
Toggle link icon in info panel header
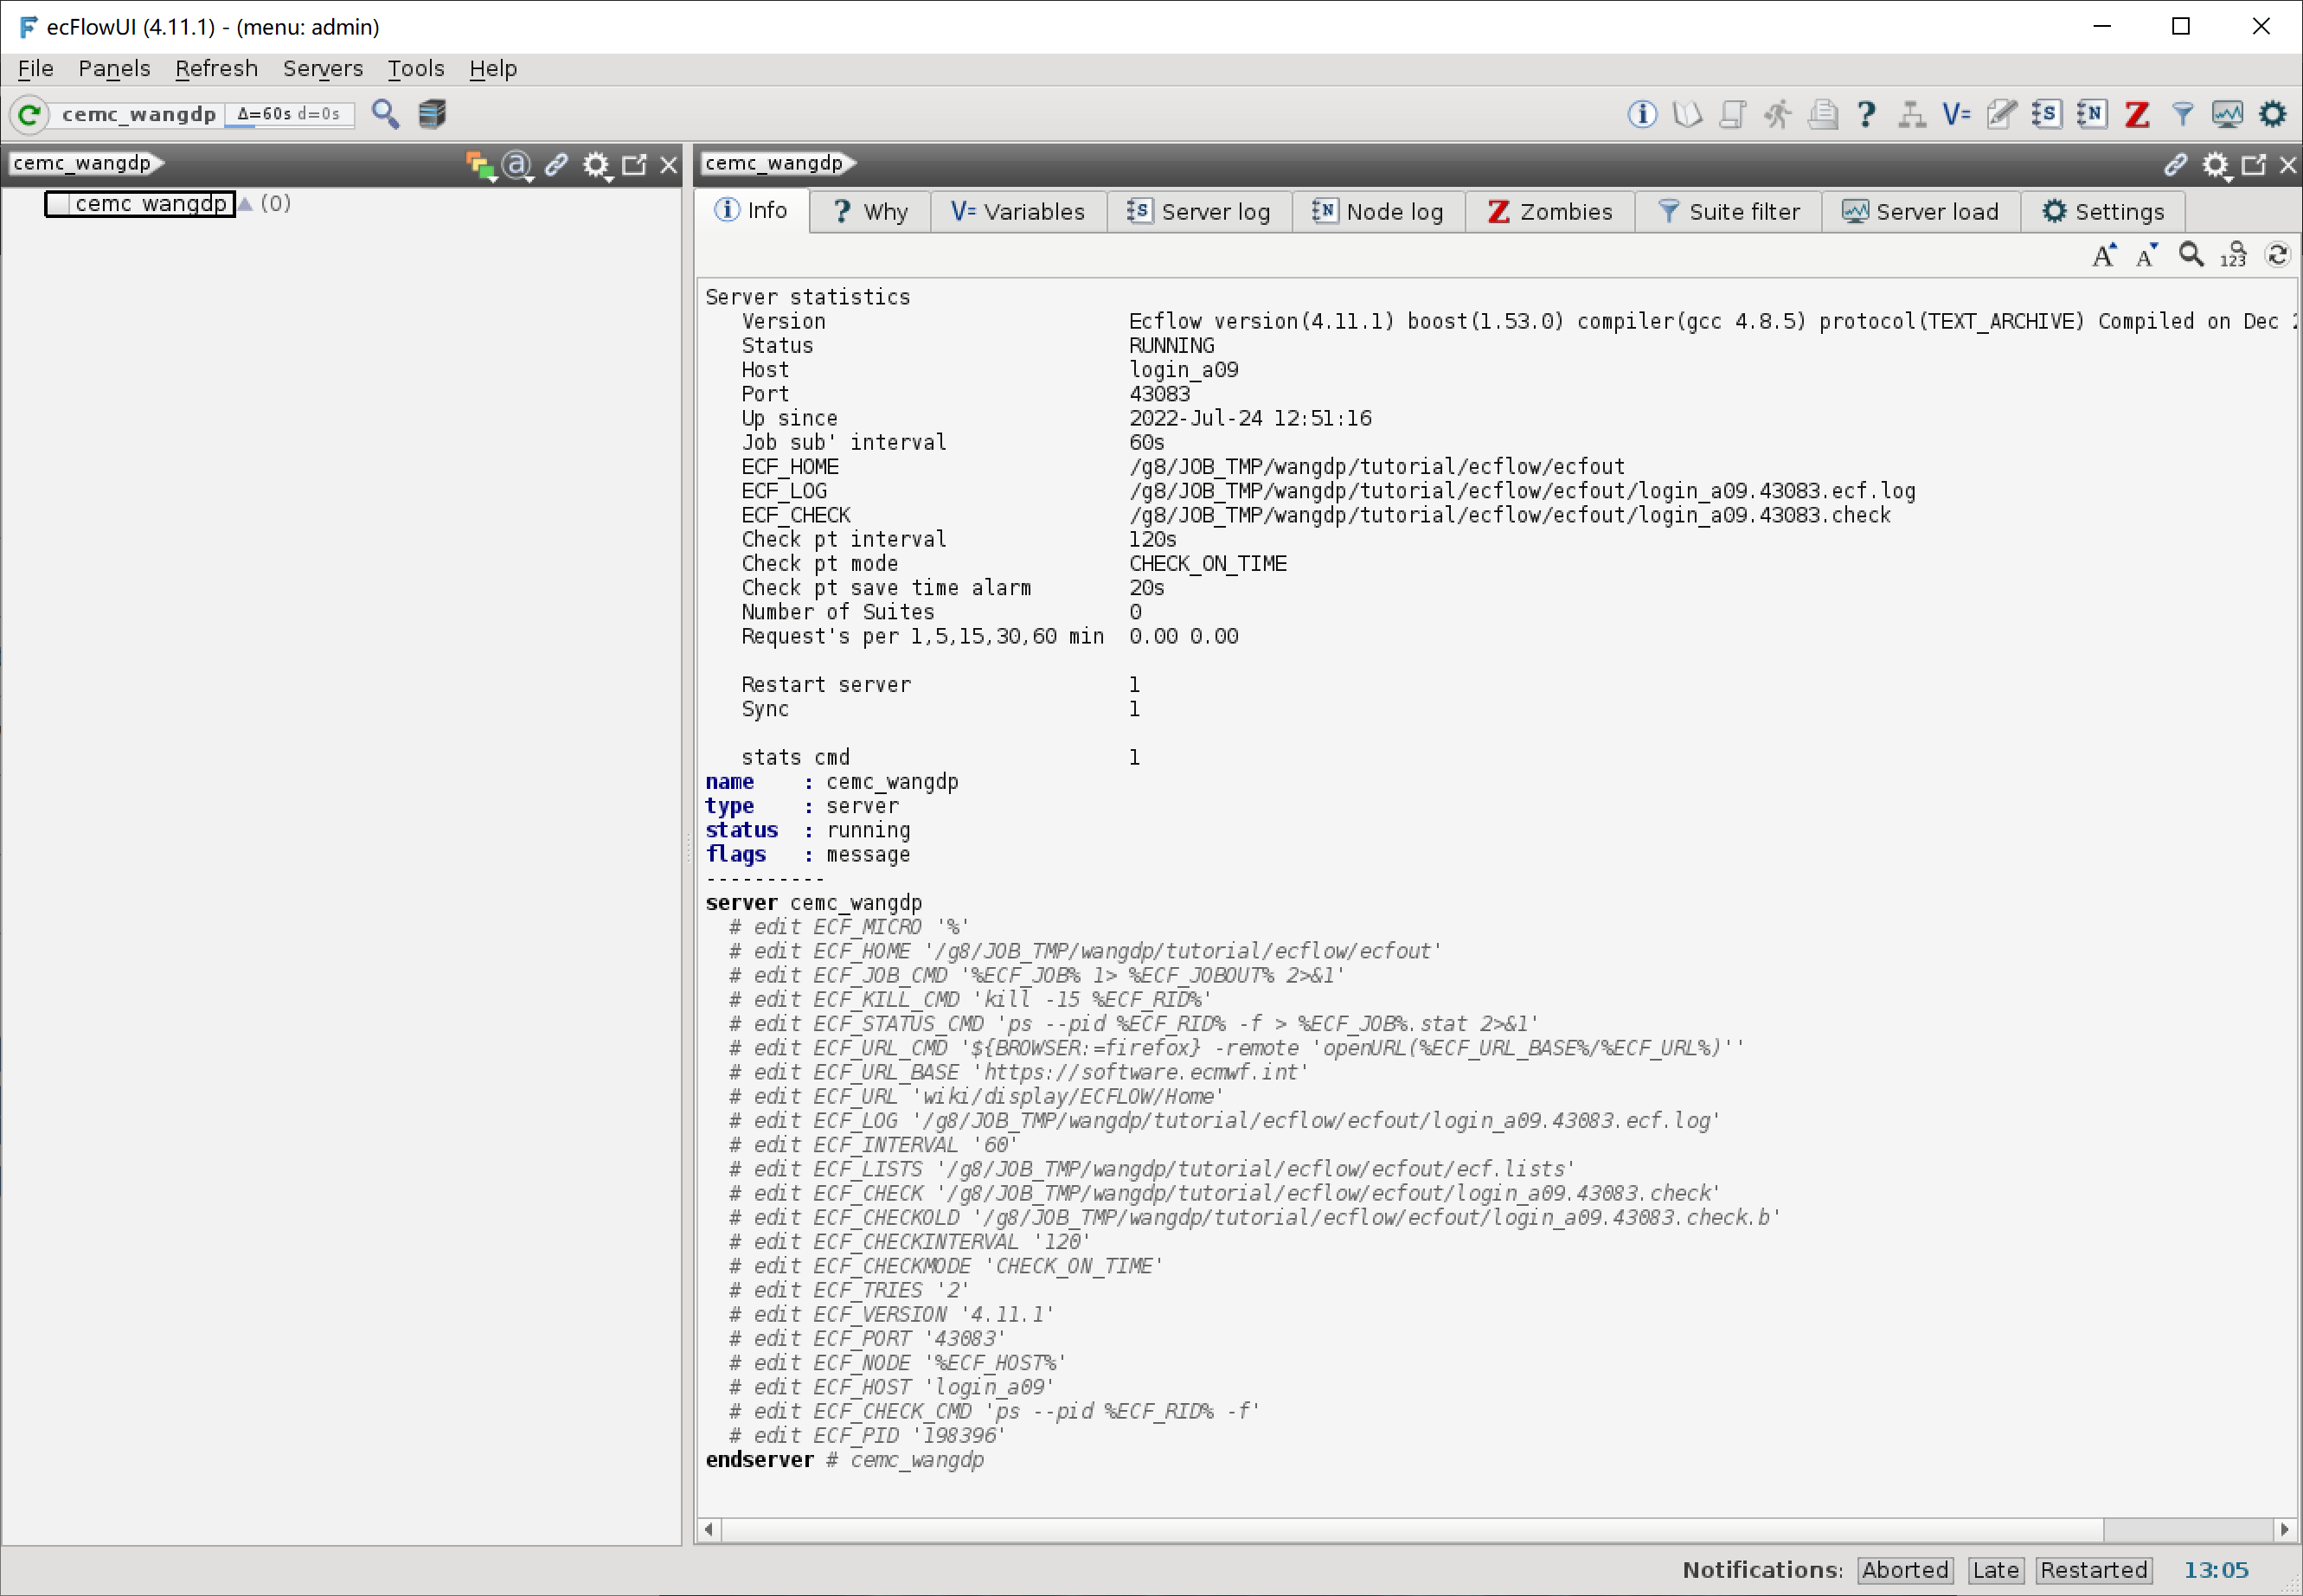[2175, 164]
